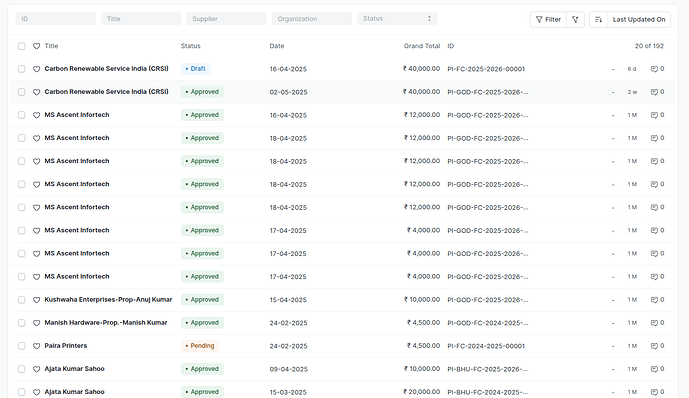Like the Manish Hardware row heart icon

tap(36, 323)
